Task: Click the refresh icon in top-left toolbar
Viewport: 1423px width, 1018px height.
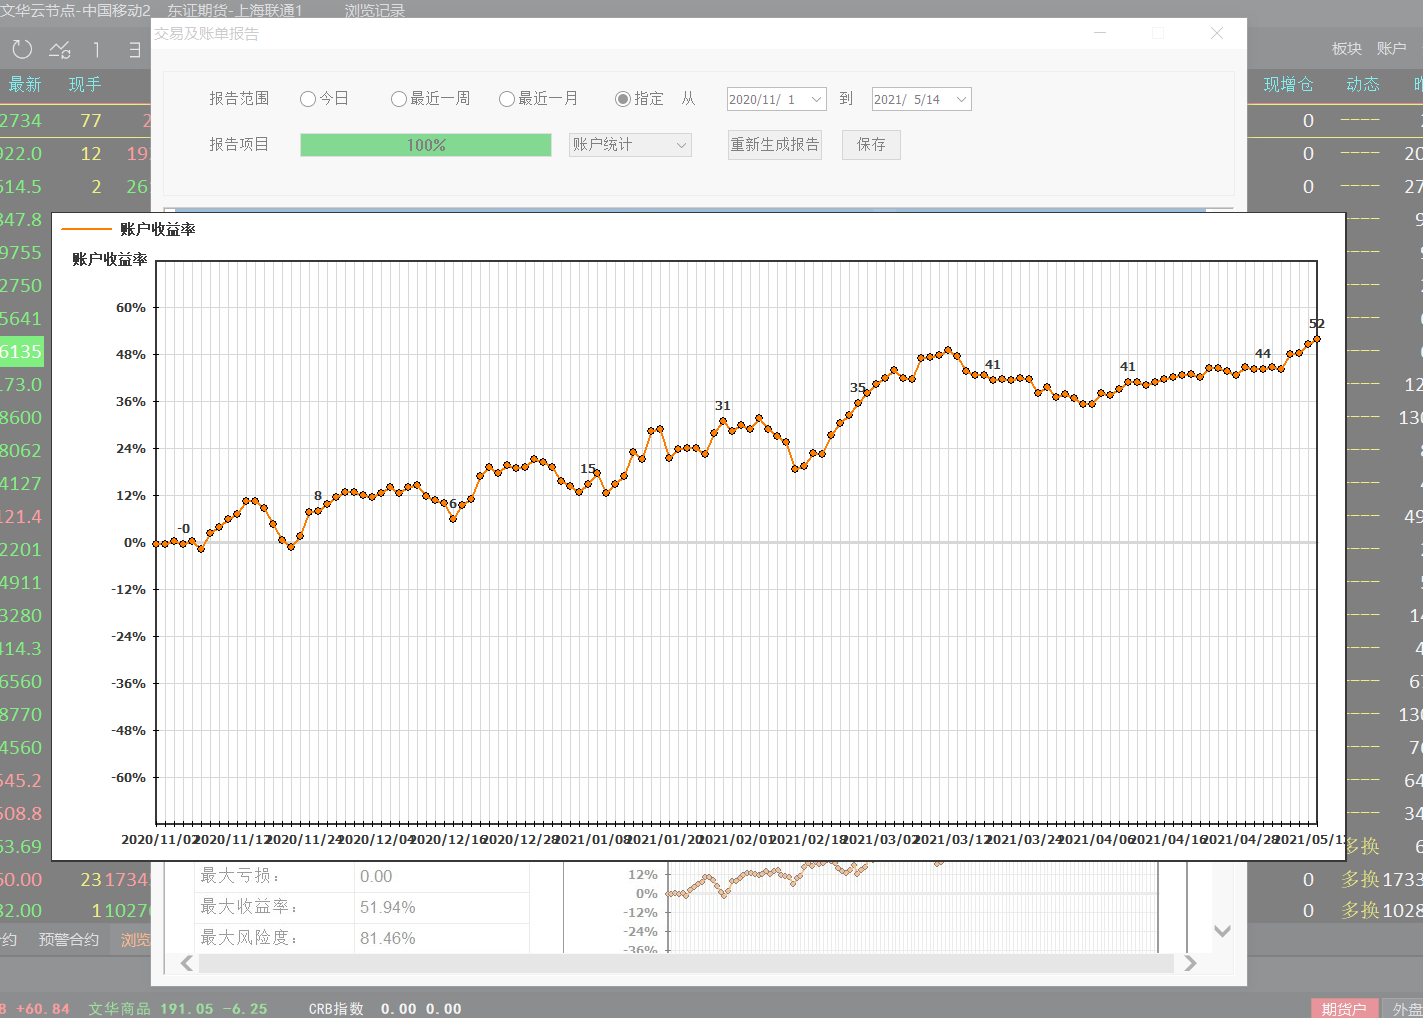Action: click(22, 49)
